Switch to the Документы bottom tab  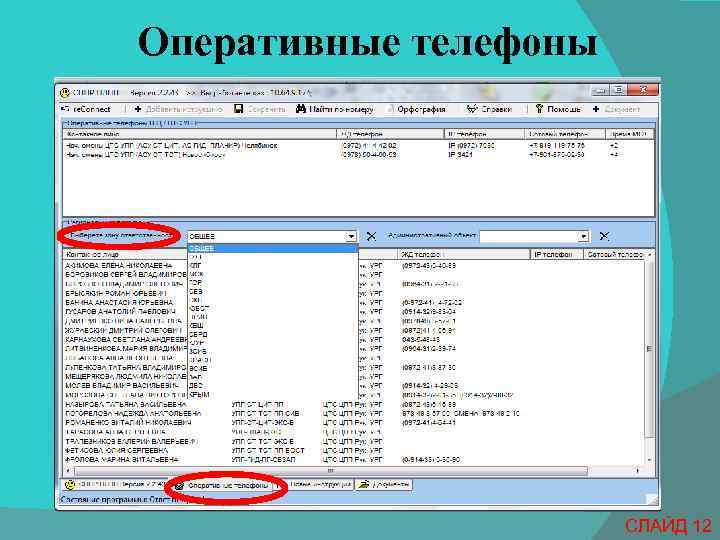tap(383, 485)
